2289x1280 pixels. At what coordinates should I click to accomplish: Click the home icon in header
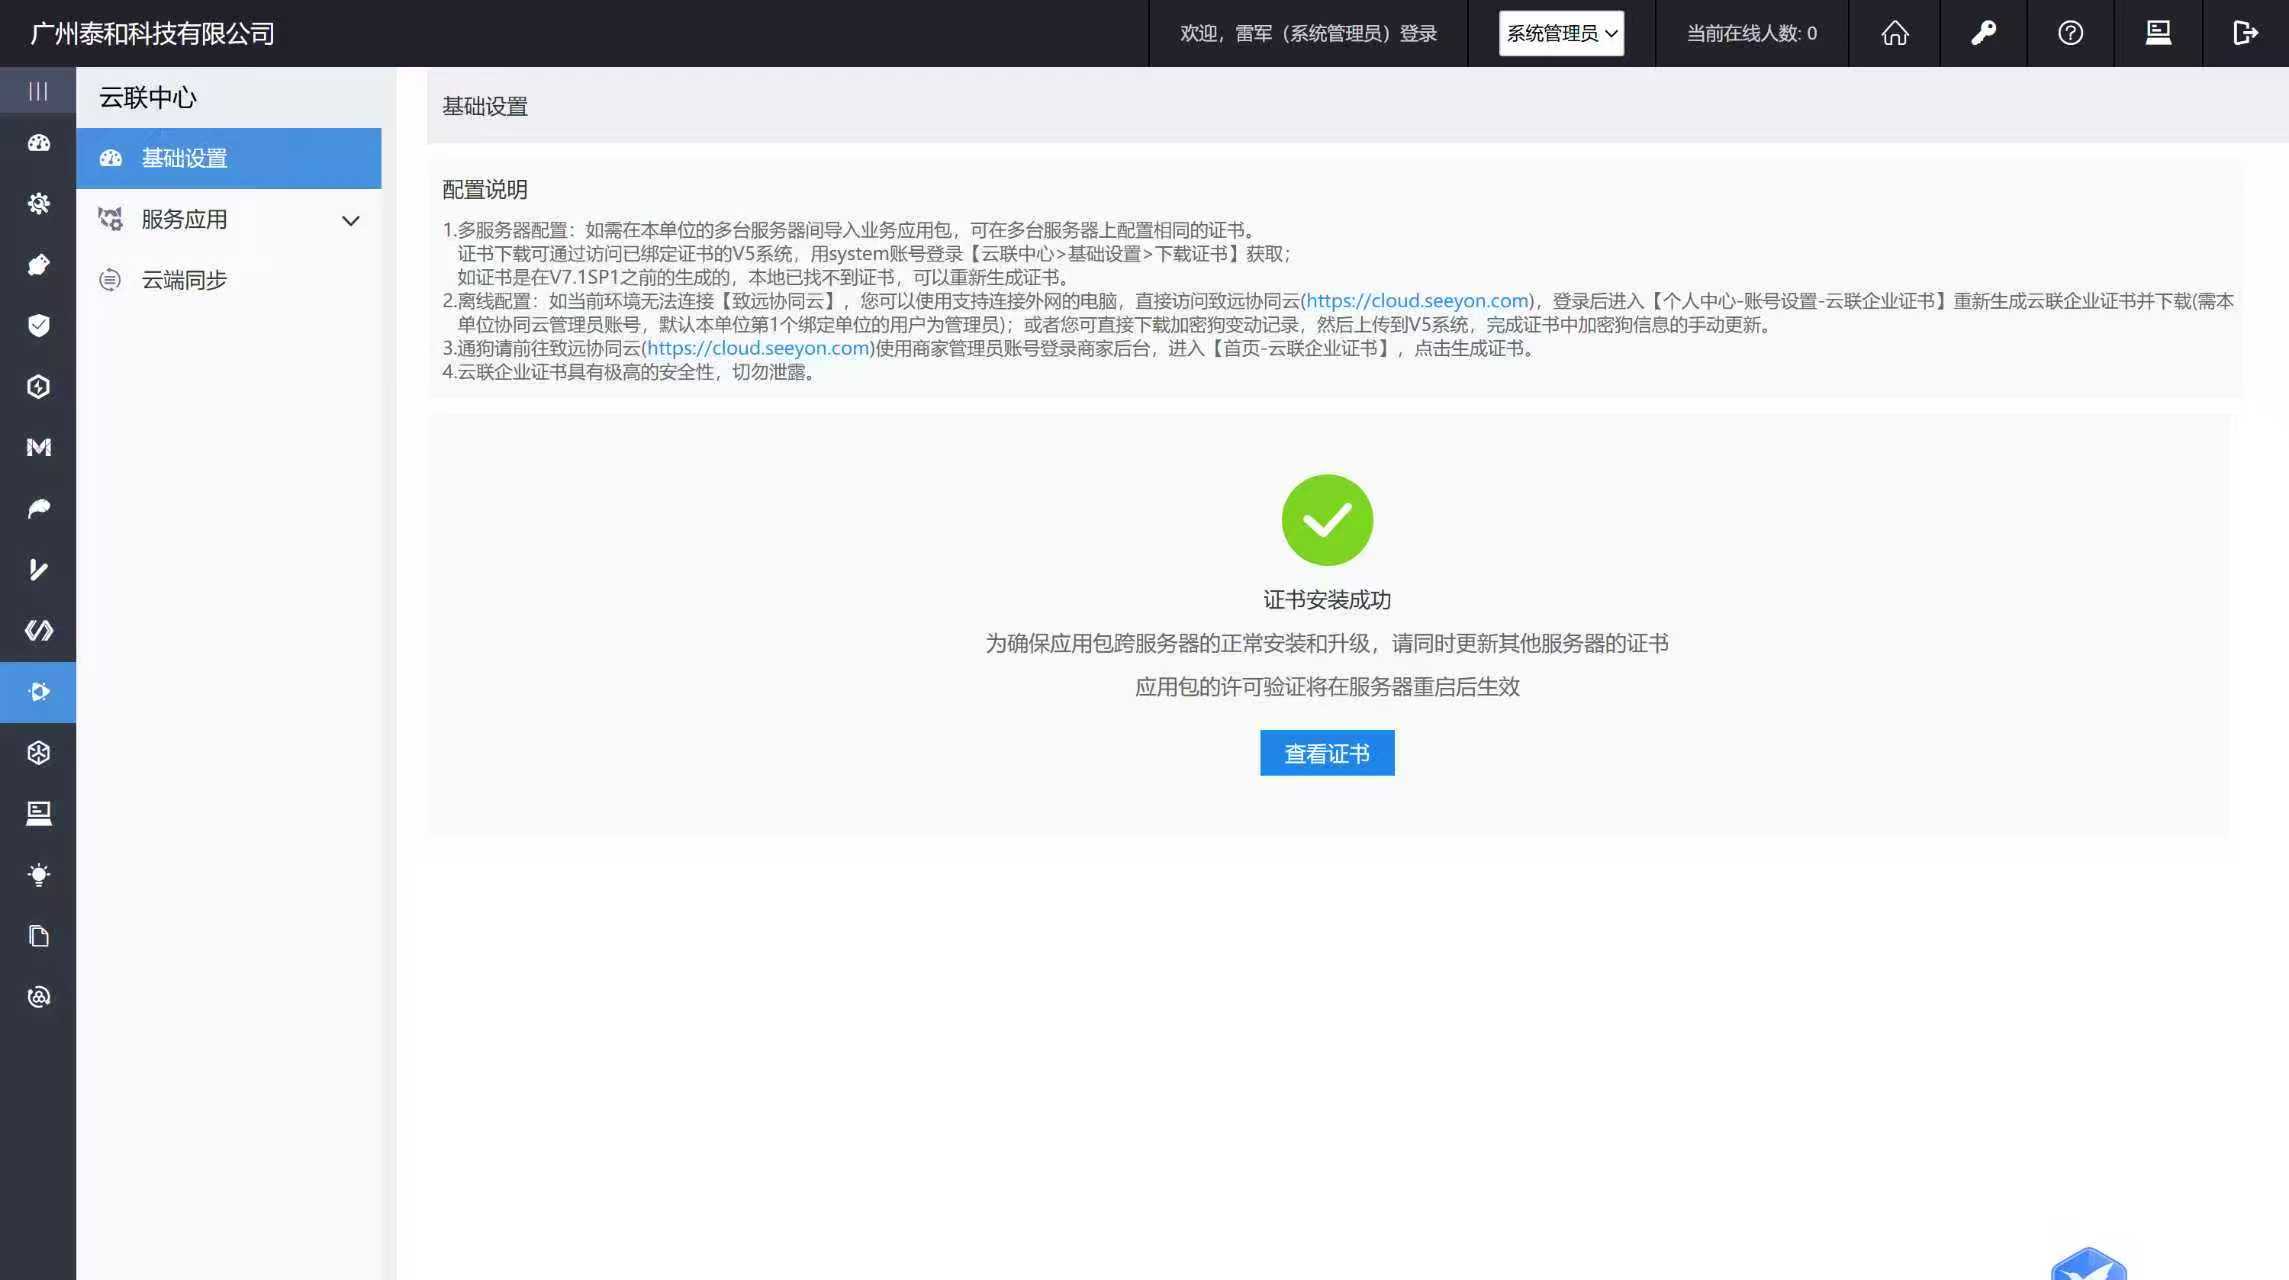pos(1894,33)
